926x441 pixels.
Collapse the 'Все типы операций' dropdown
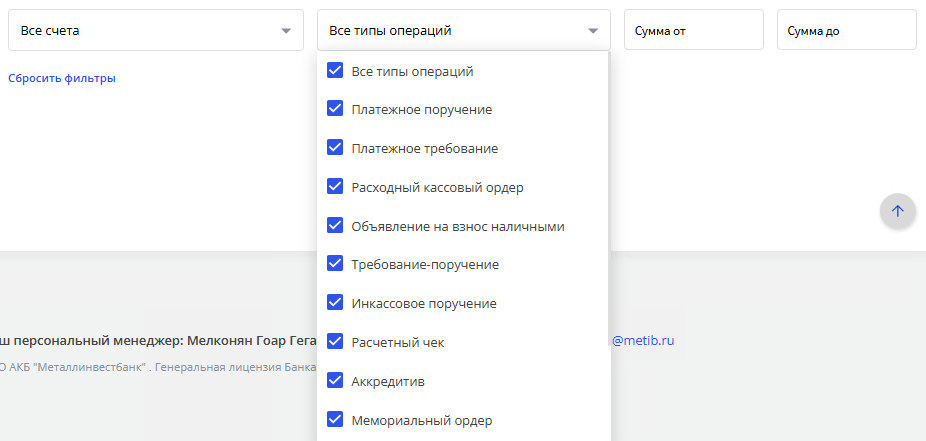[464, 30]
